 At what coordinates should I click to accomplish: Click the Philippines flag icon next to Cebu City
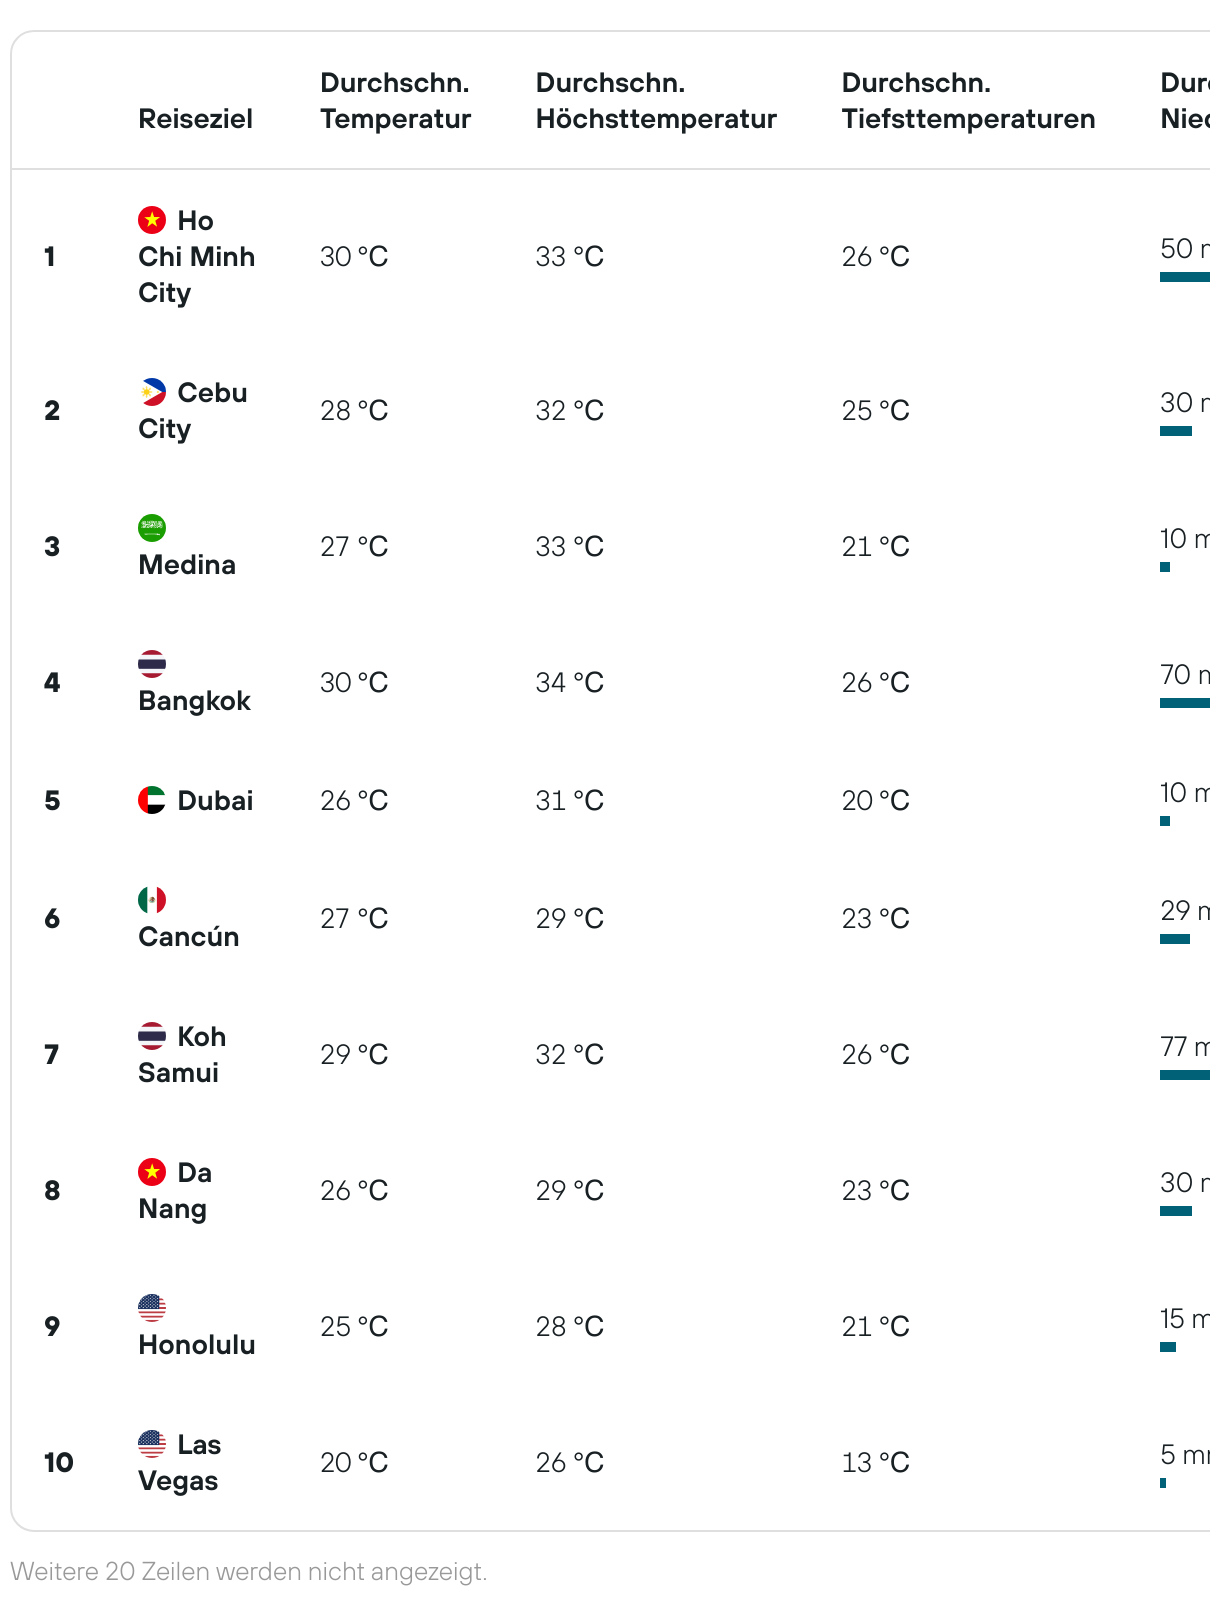[152, 391]
